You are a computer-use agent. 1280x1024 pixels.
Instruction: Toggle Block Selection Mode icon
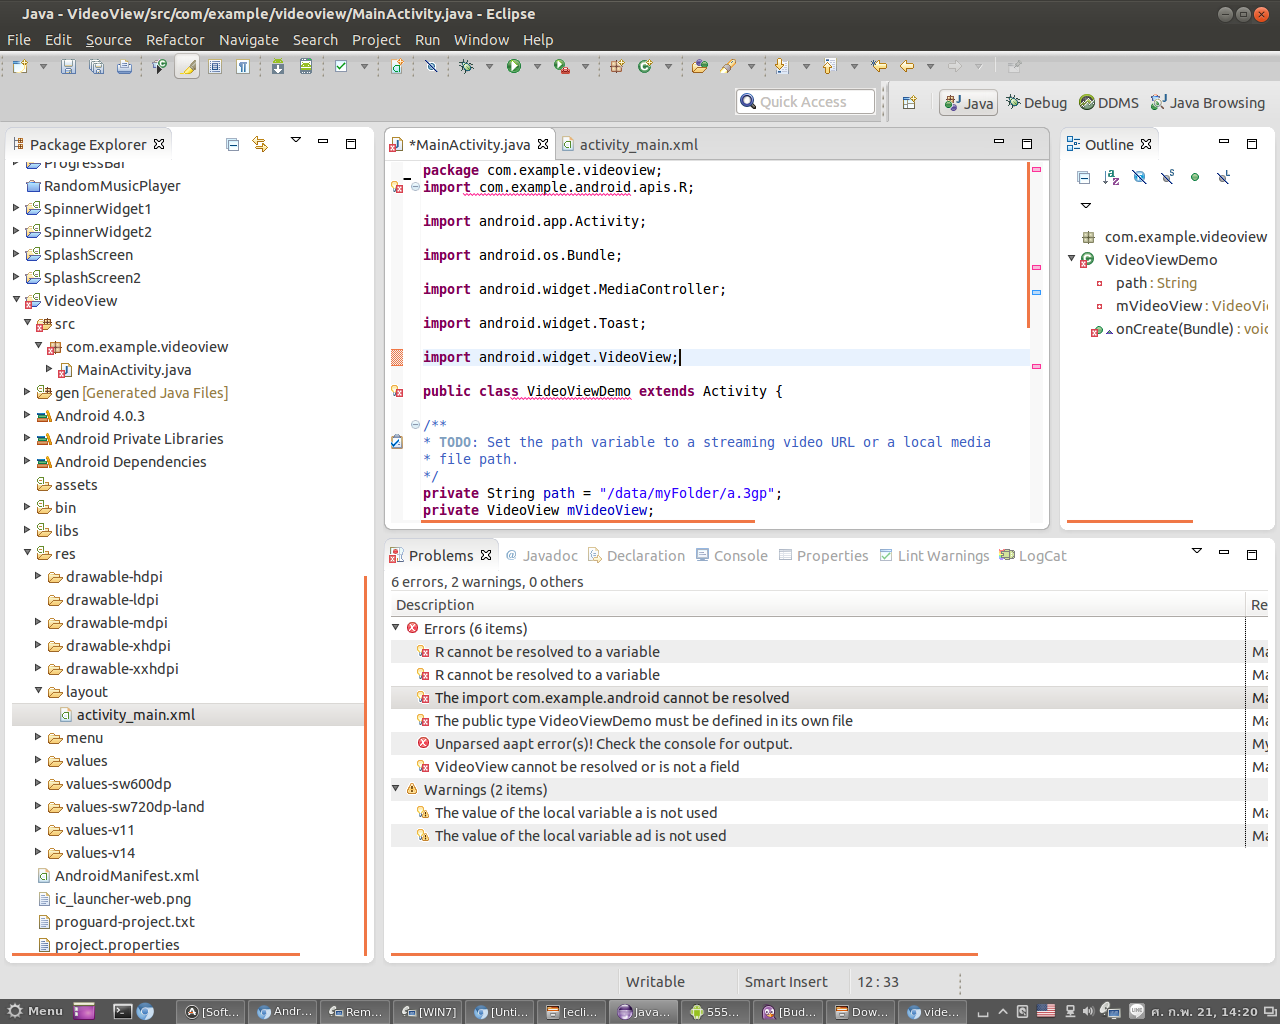click(x=215, y=66)
